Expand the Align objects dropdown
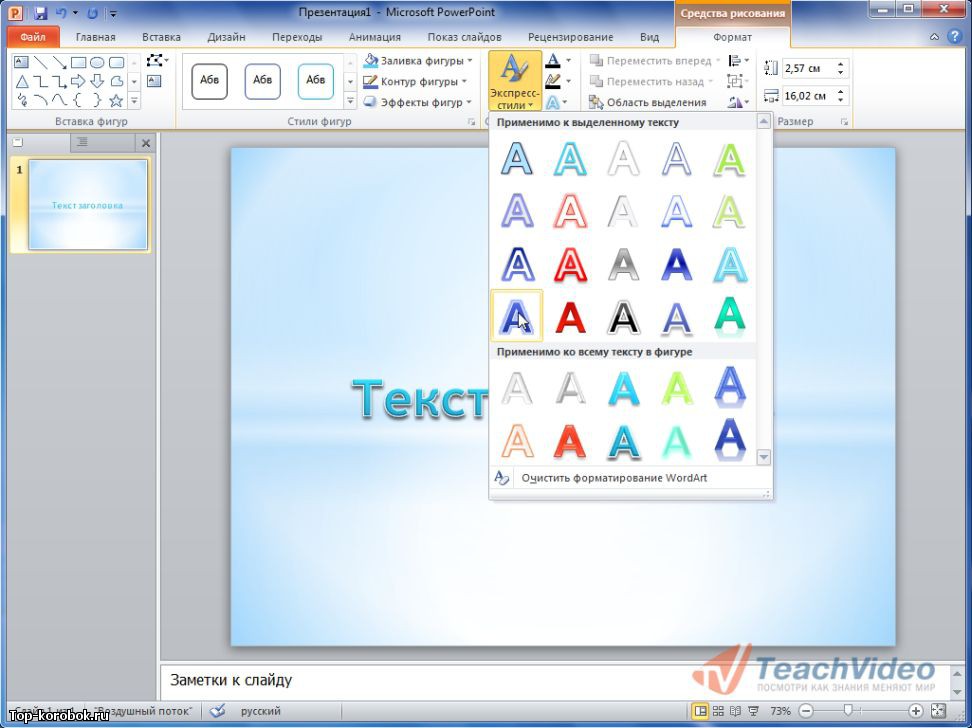The width and height of the screenshot is (972, 728). (x=739, y=61)
